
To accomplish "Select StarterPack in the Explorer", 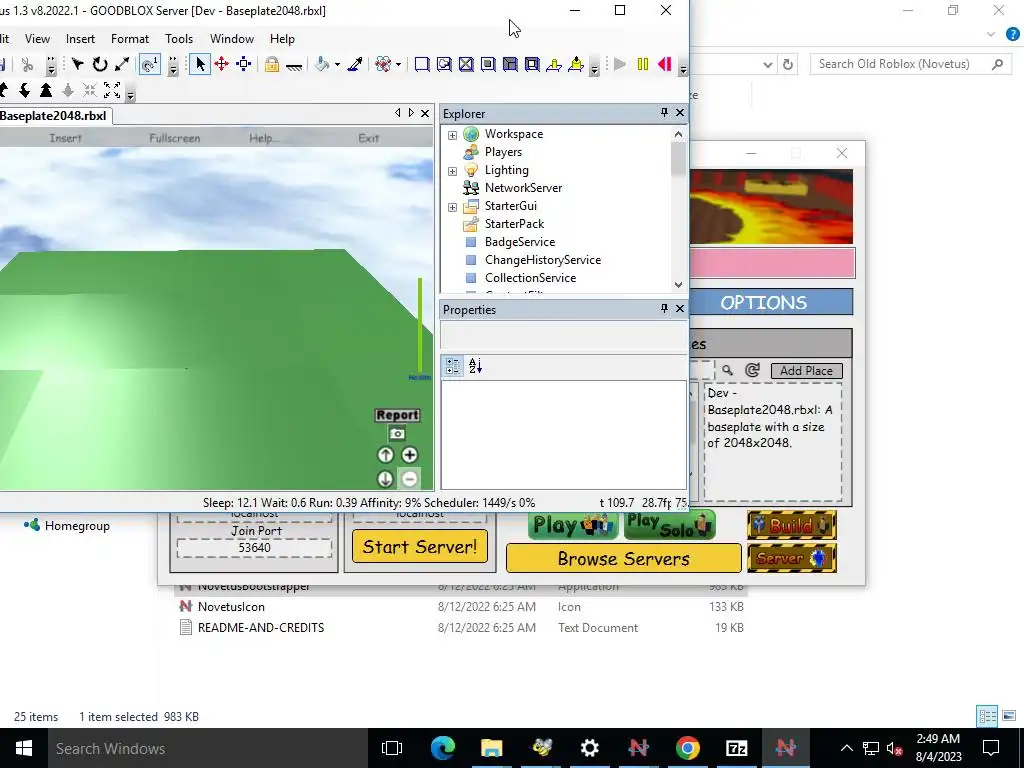I will pos(514,223).
